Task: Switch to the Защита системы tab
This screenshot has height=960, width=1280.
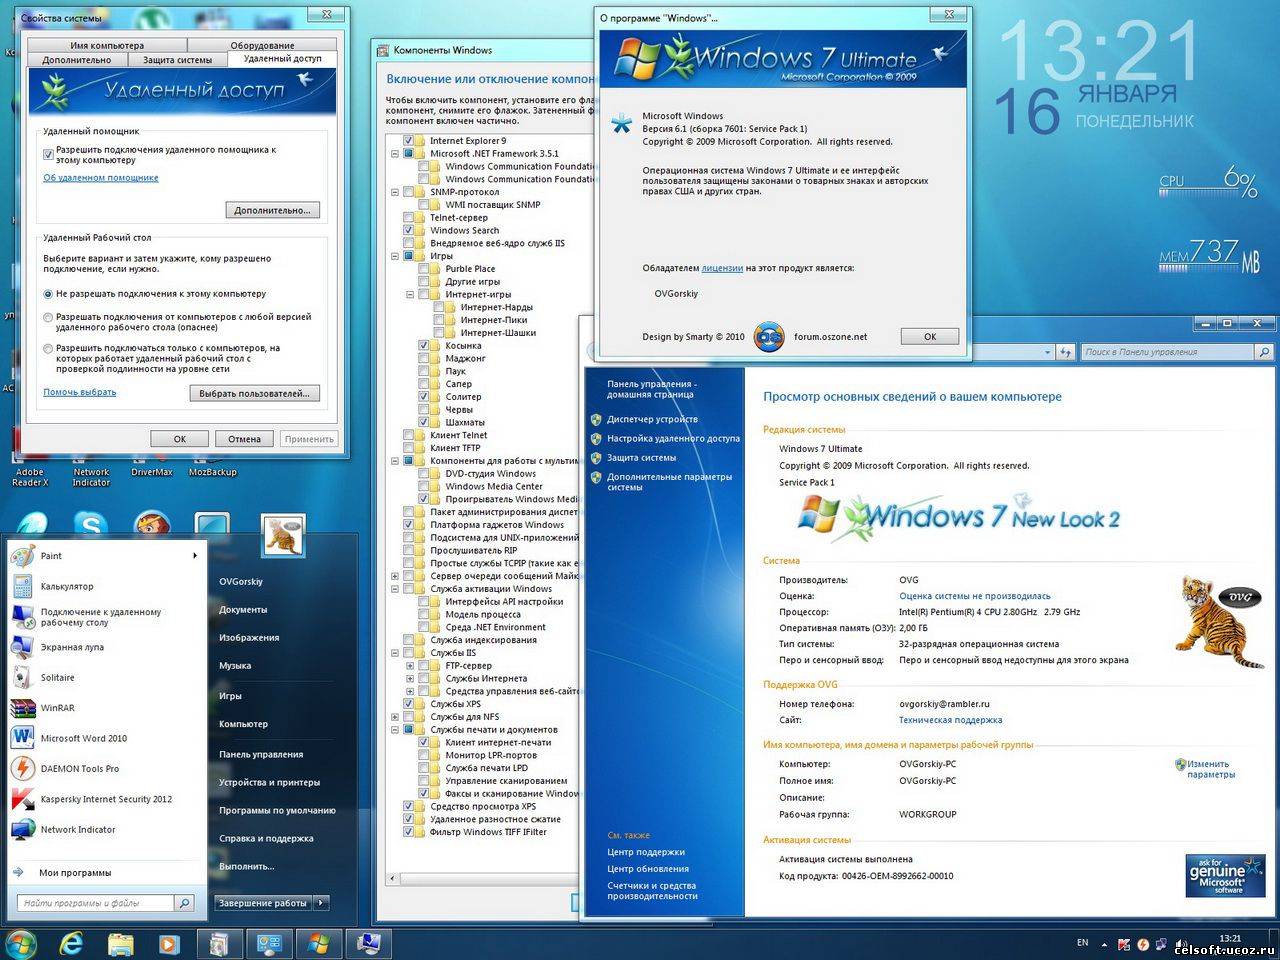Action: pyautogui.click(x=177, y=60)
